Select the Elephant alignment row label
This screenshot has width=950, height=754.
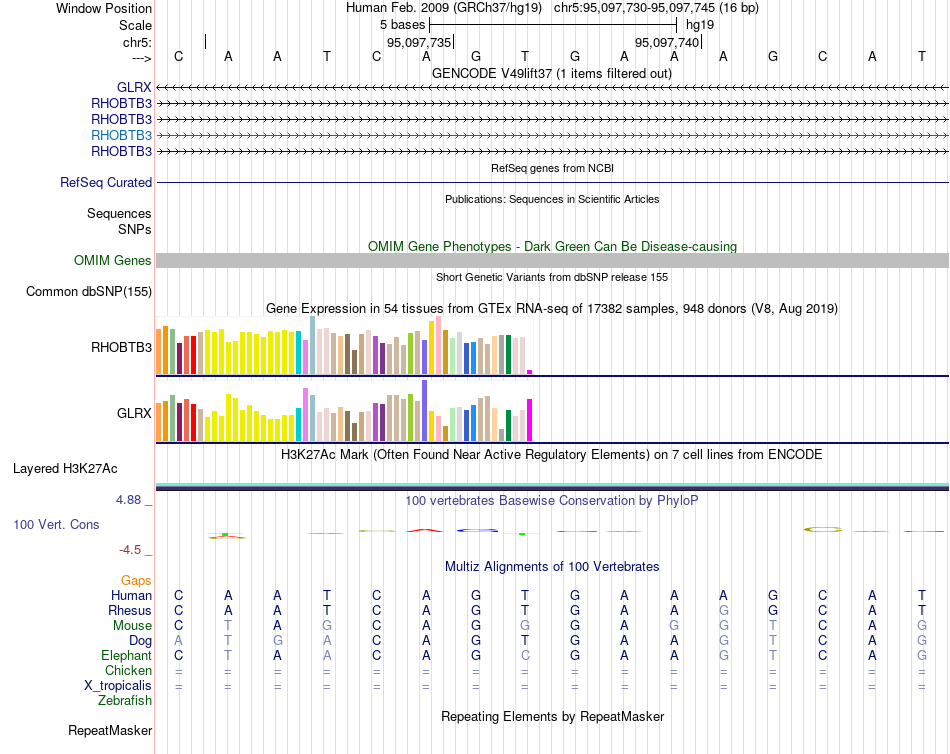(x=127, y=656)
